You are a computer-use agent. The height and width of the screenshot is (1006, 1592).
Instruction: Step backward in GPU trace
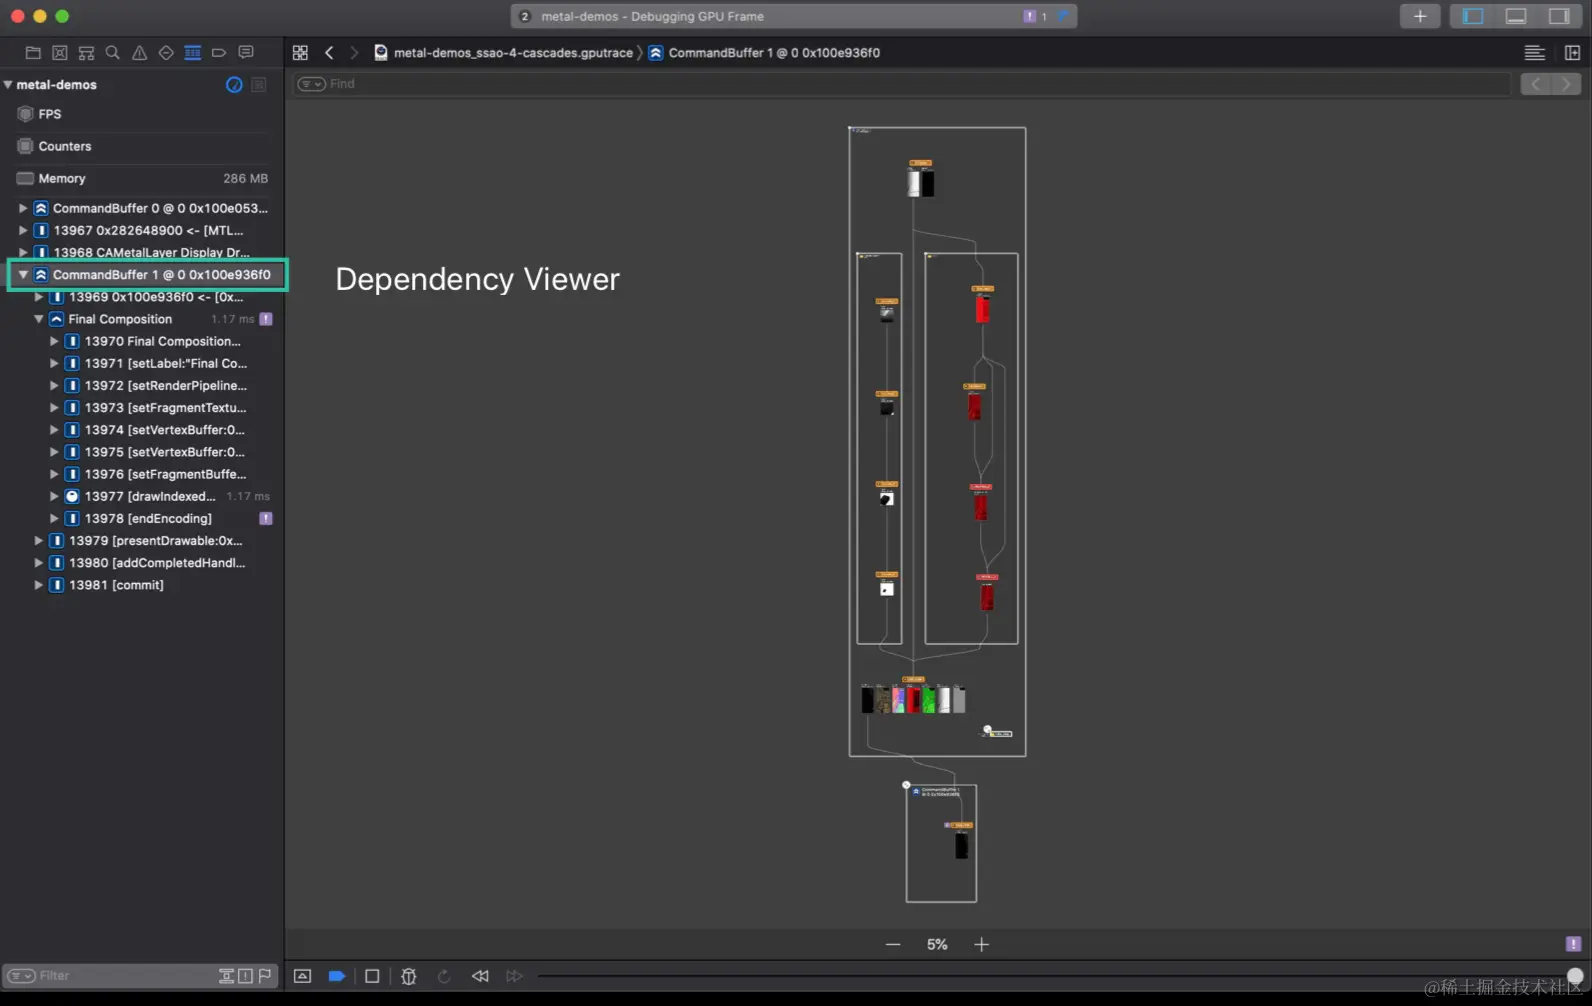pos(480,976)
